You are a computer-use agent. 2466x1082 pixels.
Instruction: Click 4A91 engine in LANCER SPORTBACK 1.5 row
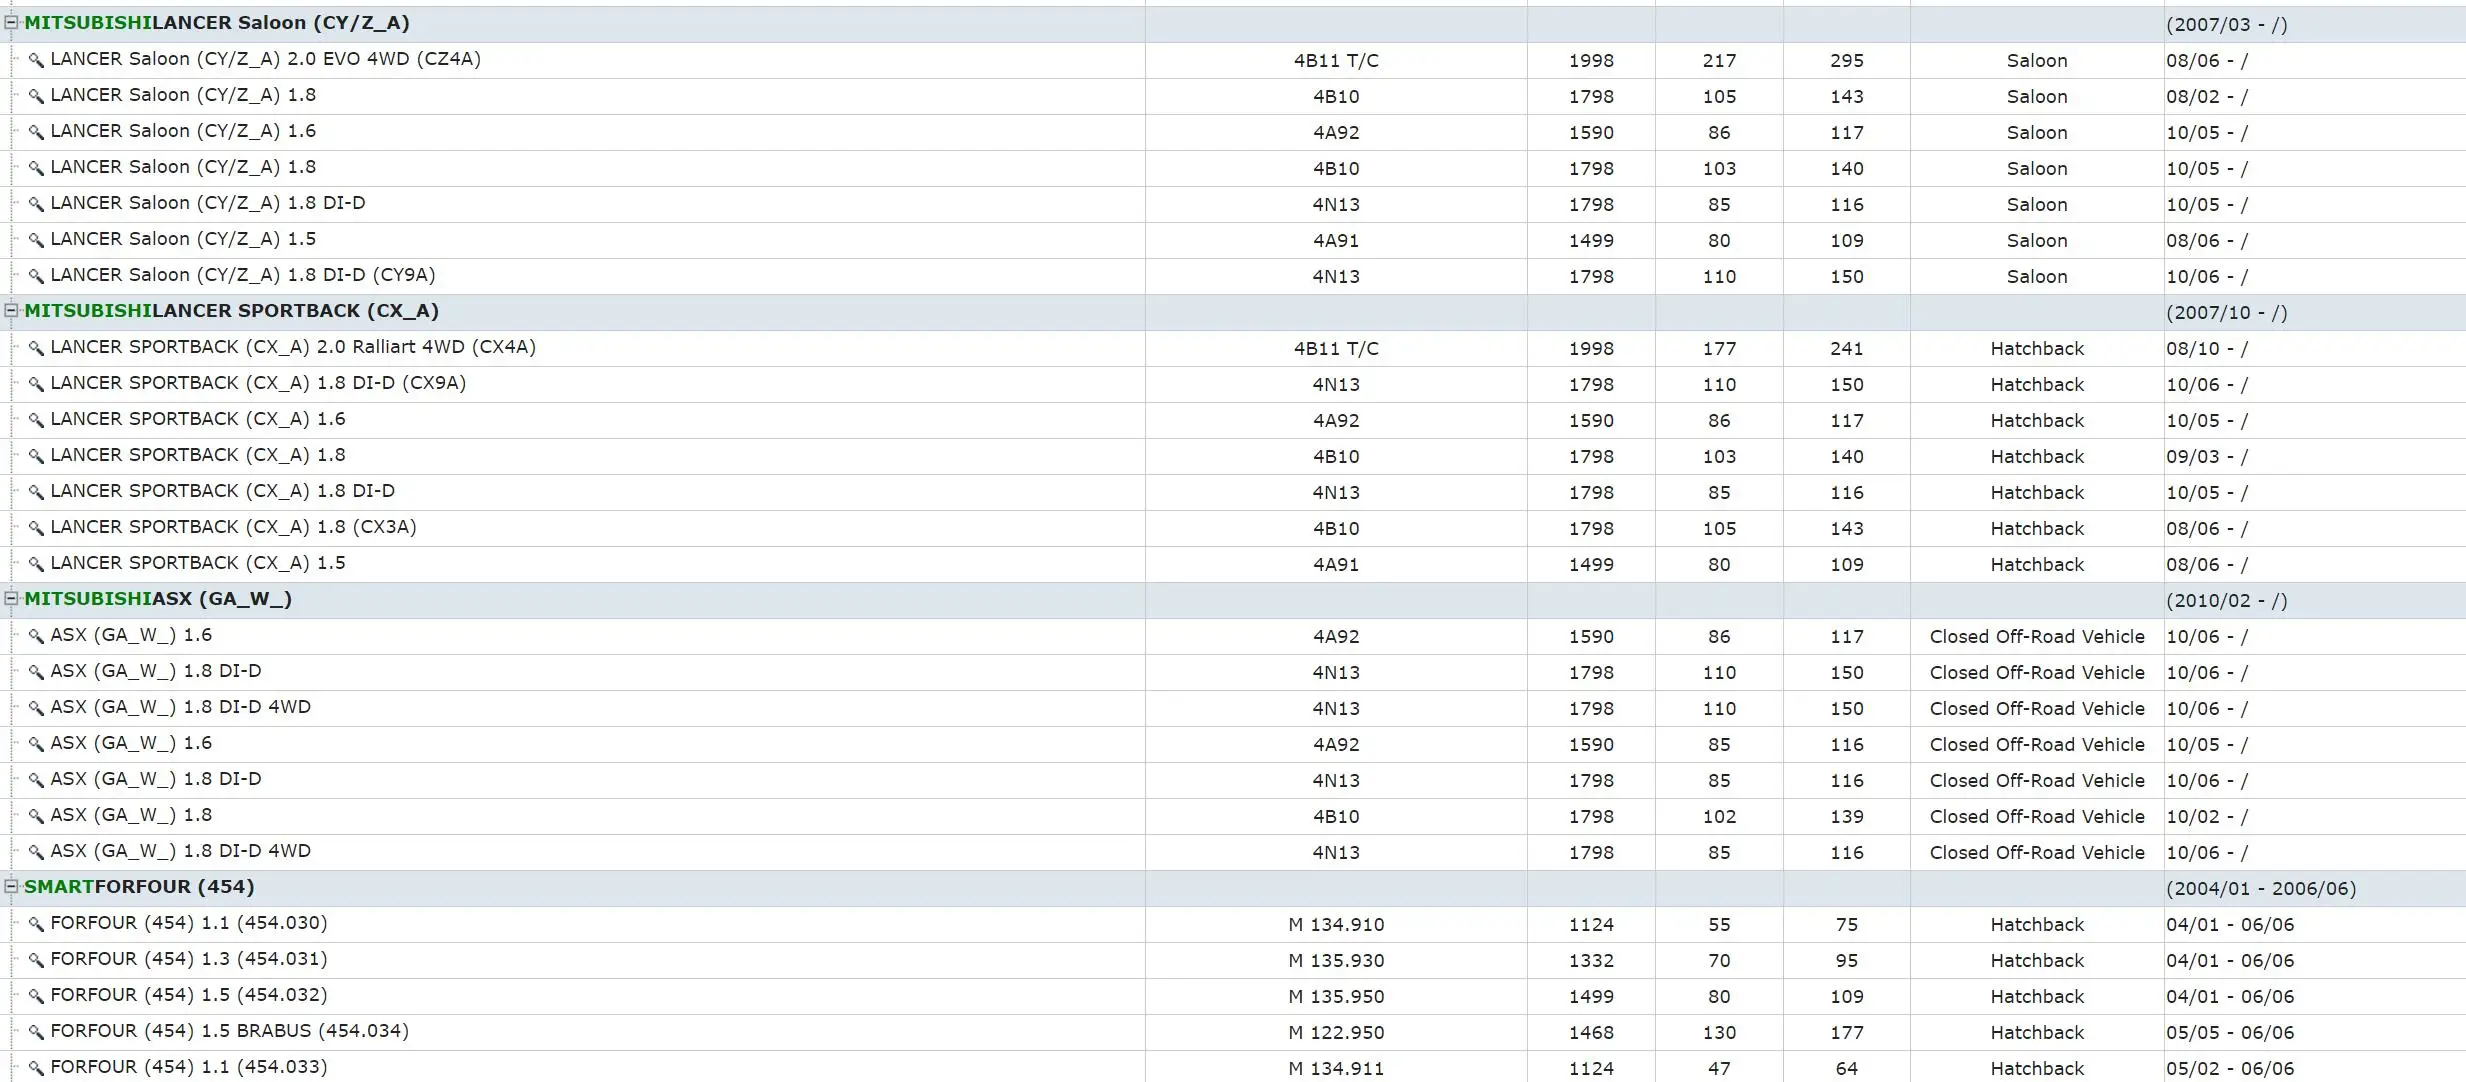(1336, 565)
